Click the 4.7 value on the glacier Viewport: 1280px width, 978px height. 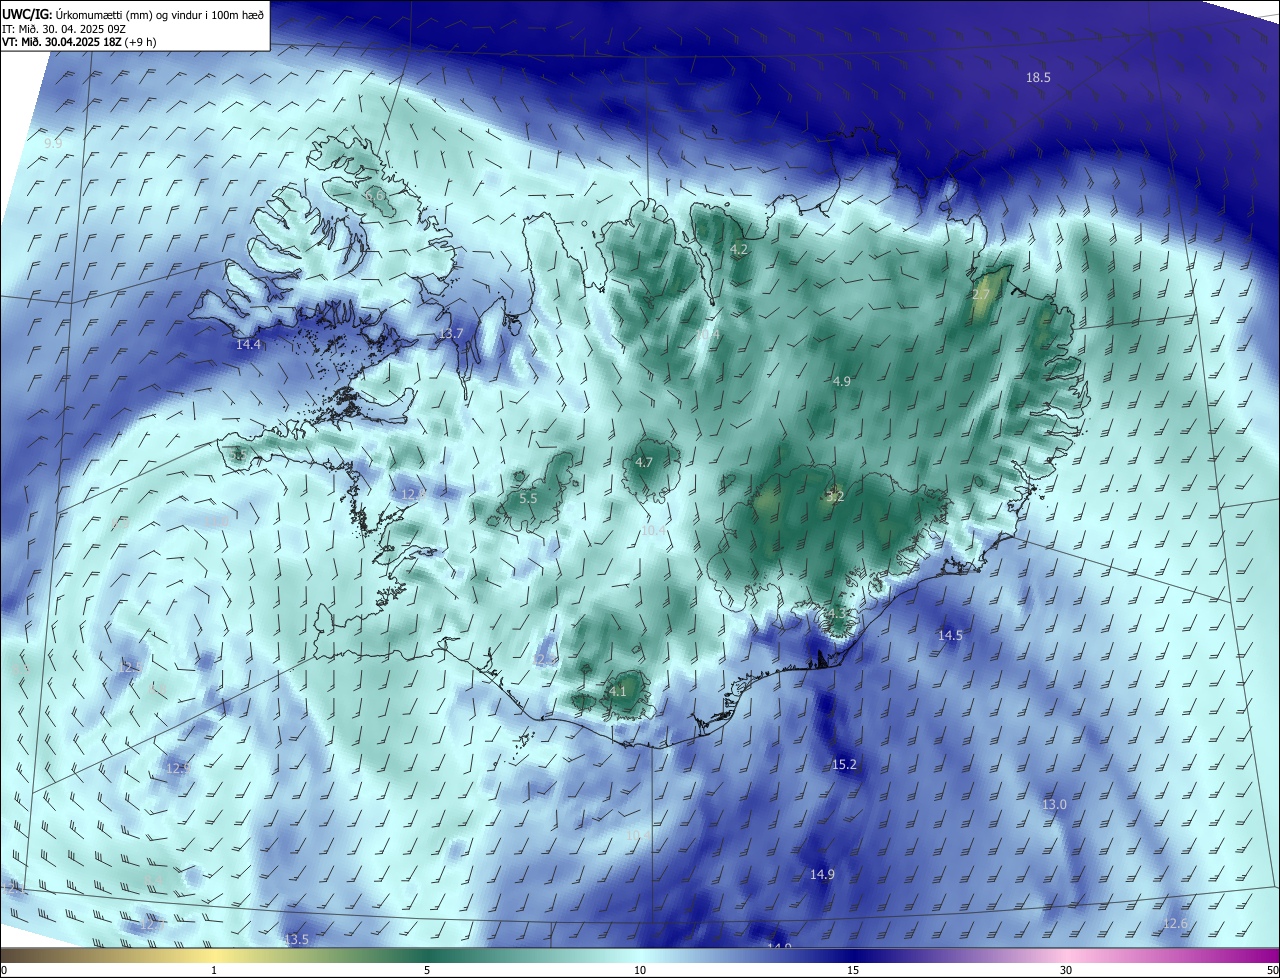[x=644, y=463]
